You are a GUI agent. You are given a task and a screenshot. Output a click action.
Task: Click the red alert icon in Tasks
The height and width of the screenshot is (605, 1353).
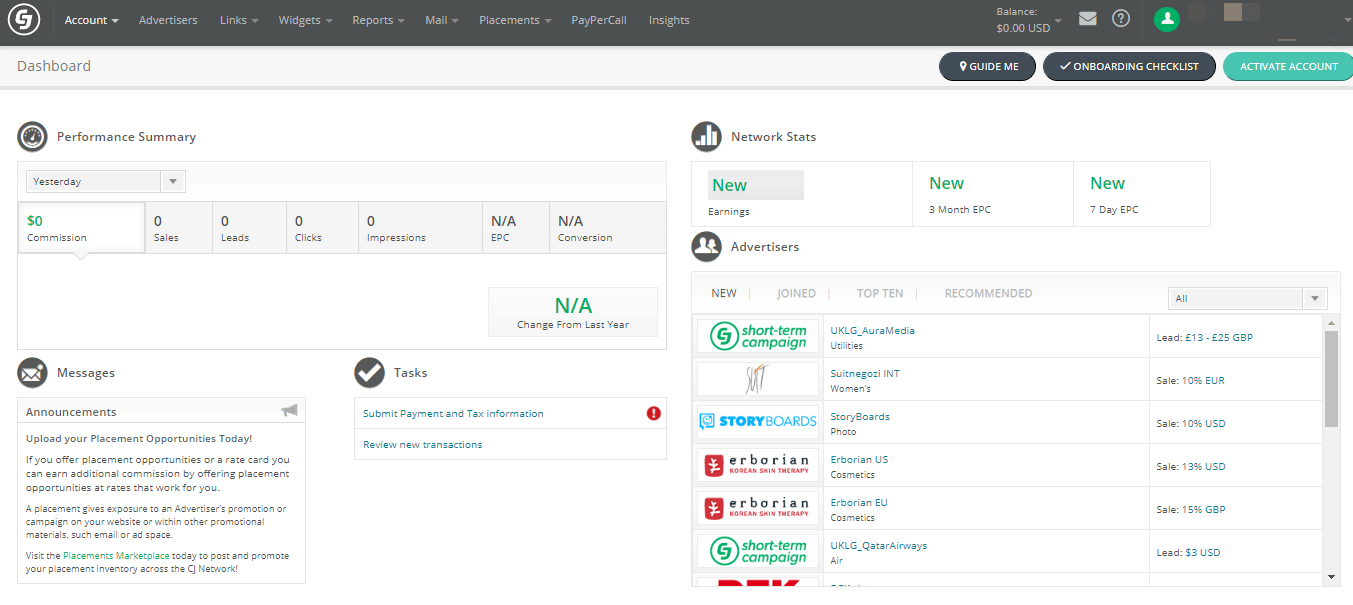coord(654,413)
